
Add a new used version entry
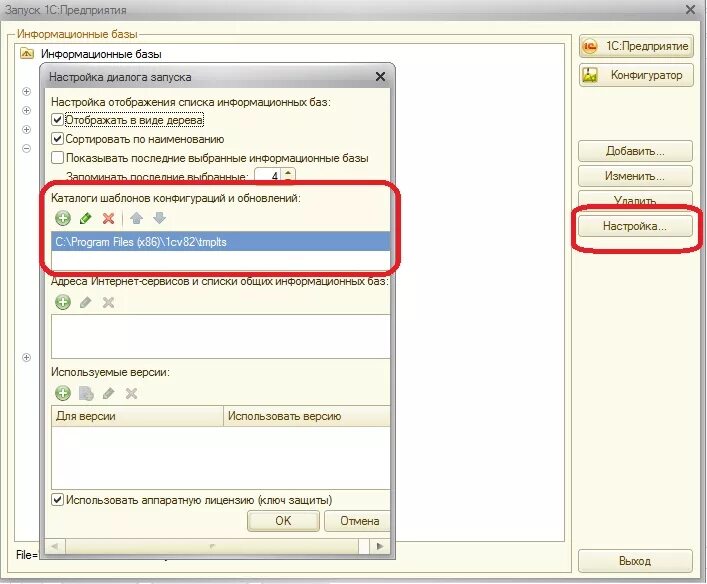tap(63, 393)
